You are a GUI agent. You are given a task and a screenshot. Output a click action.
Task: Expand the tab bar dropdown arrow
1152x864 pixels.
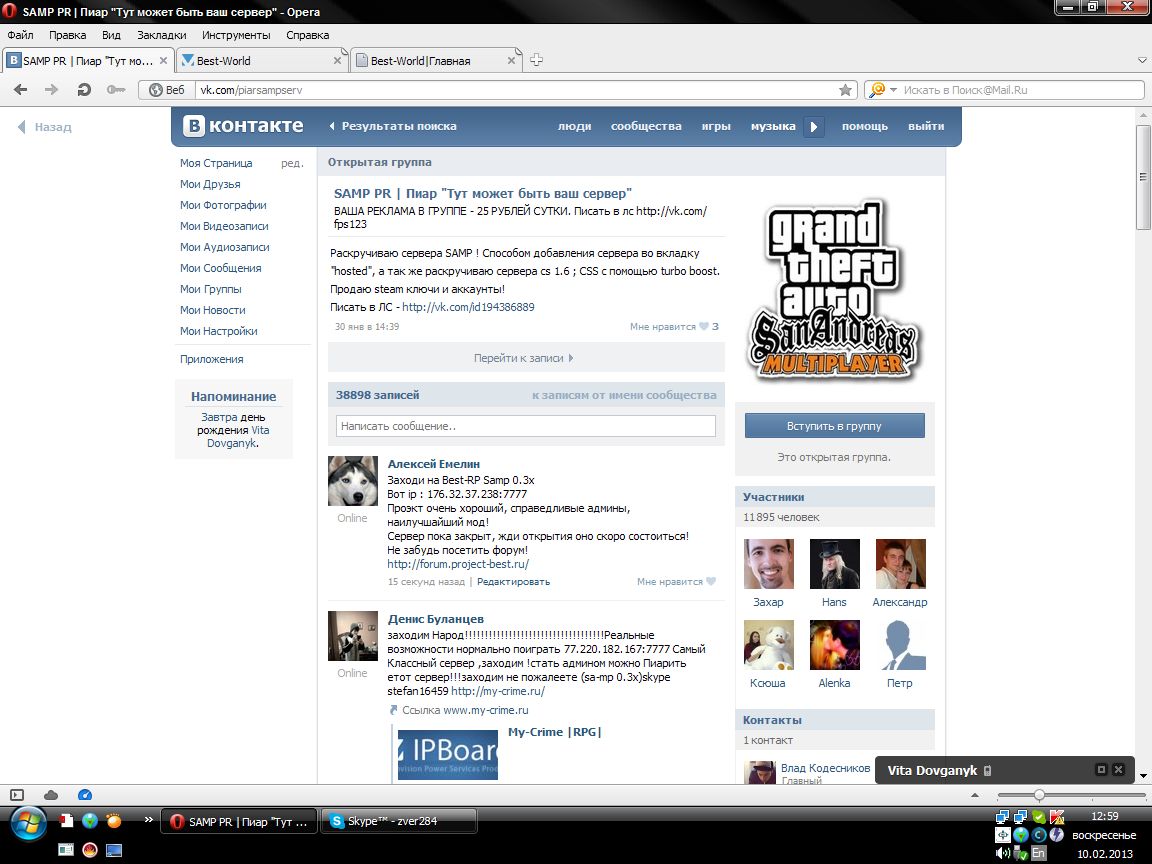click(1142, 60)
